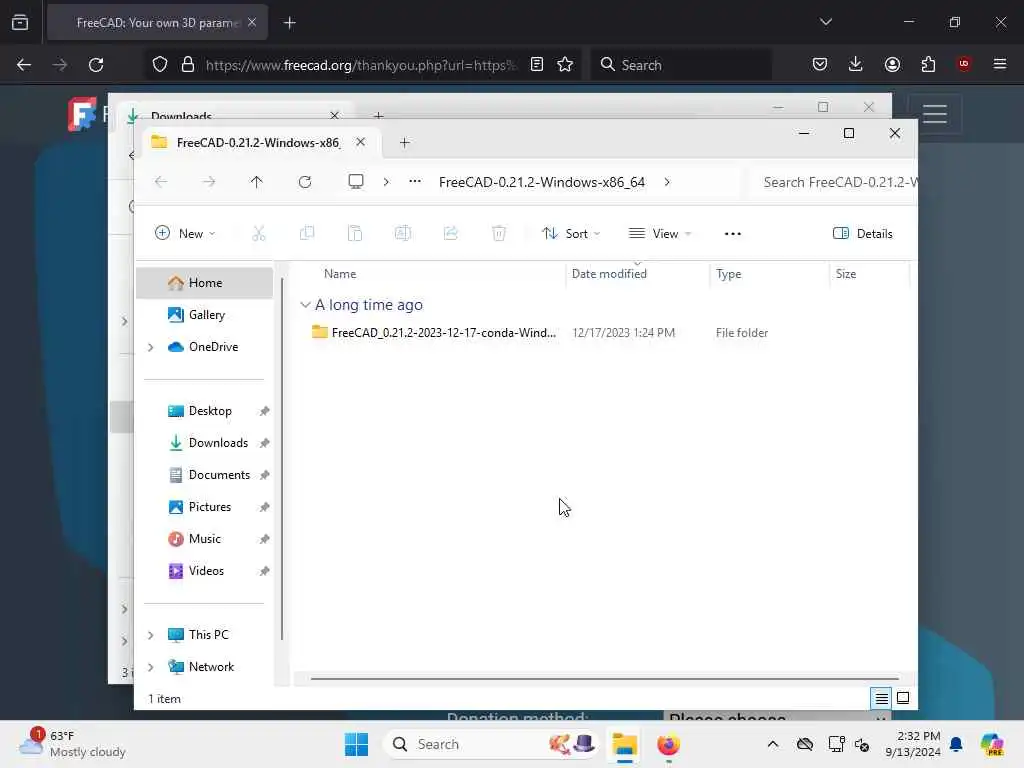Screen dimensions: 1024x768
Task: Close the FreeCAD-0.21.2 Explorer tab
Action: click(x=360, y=142)
